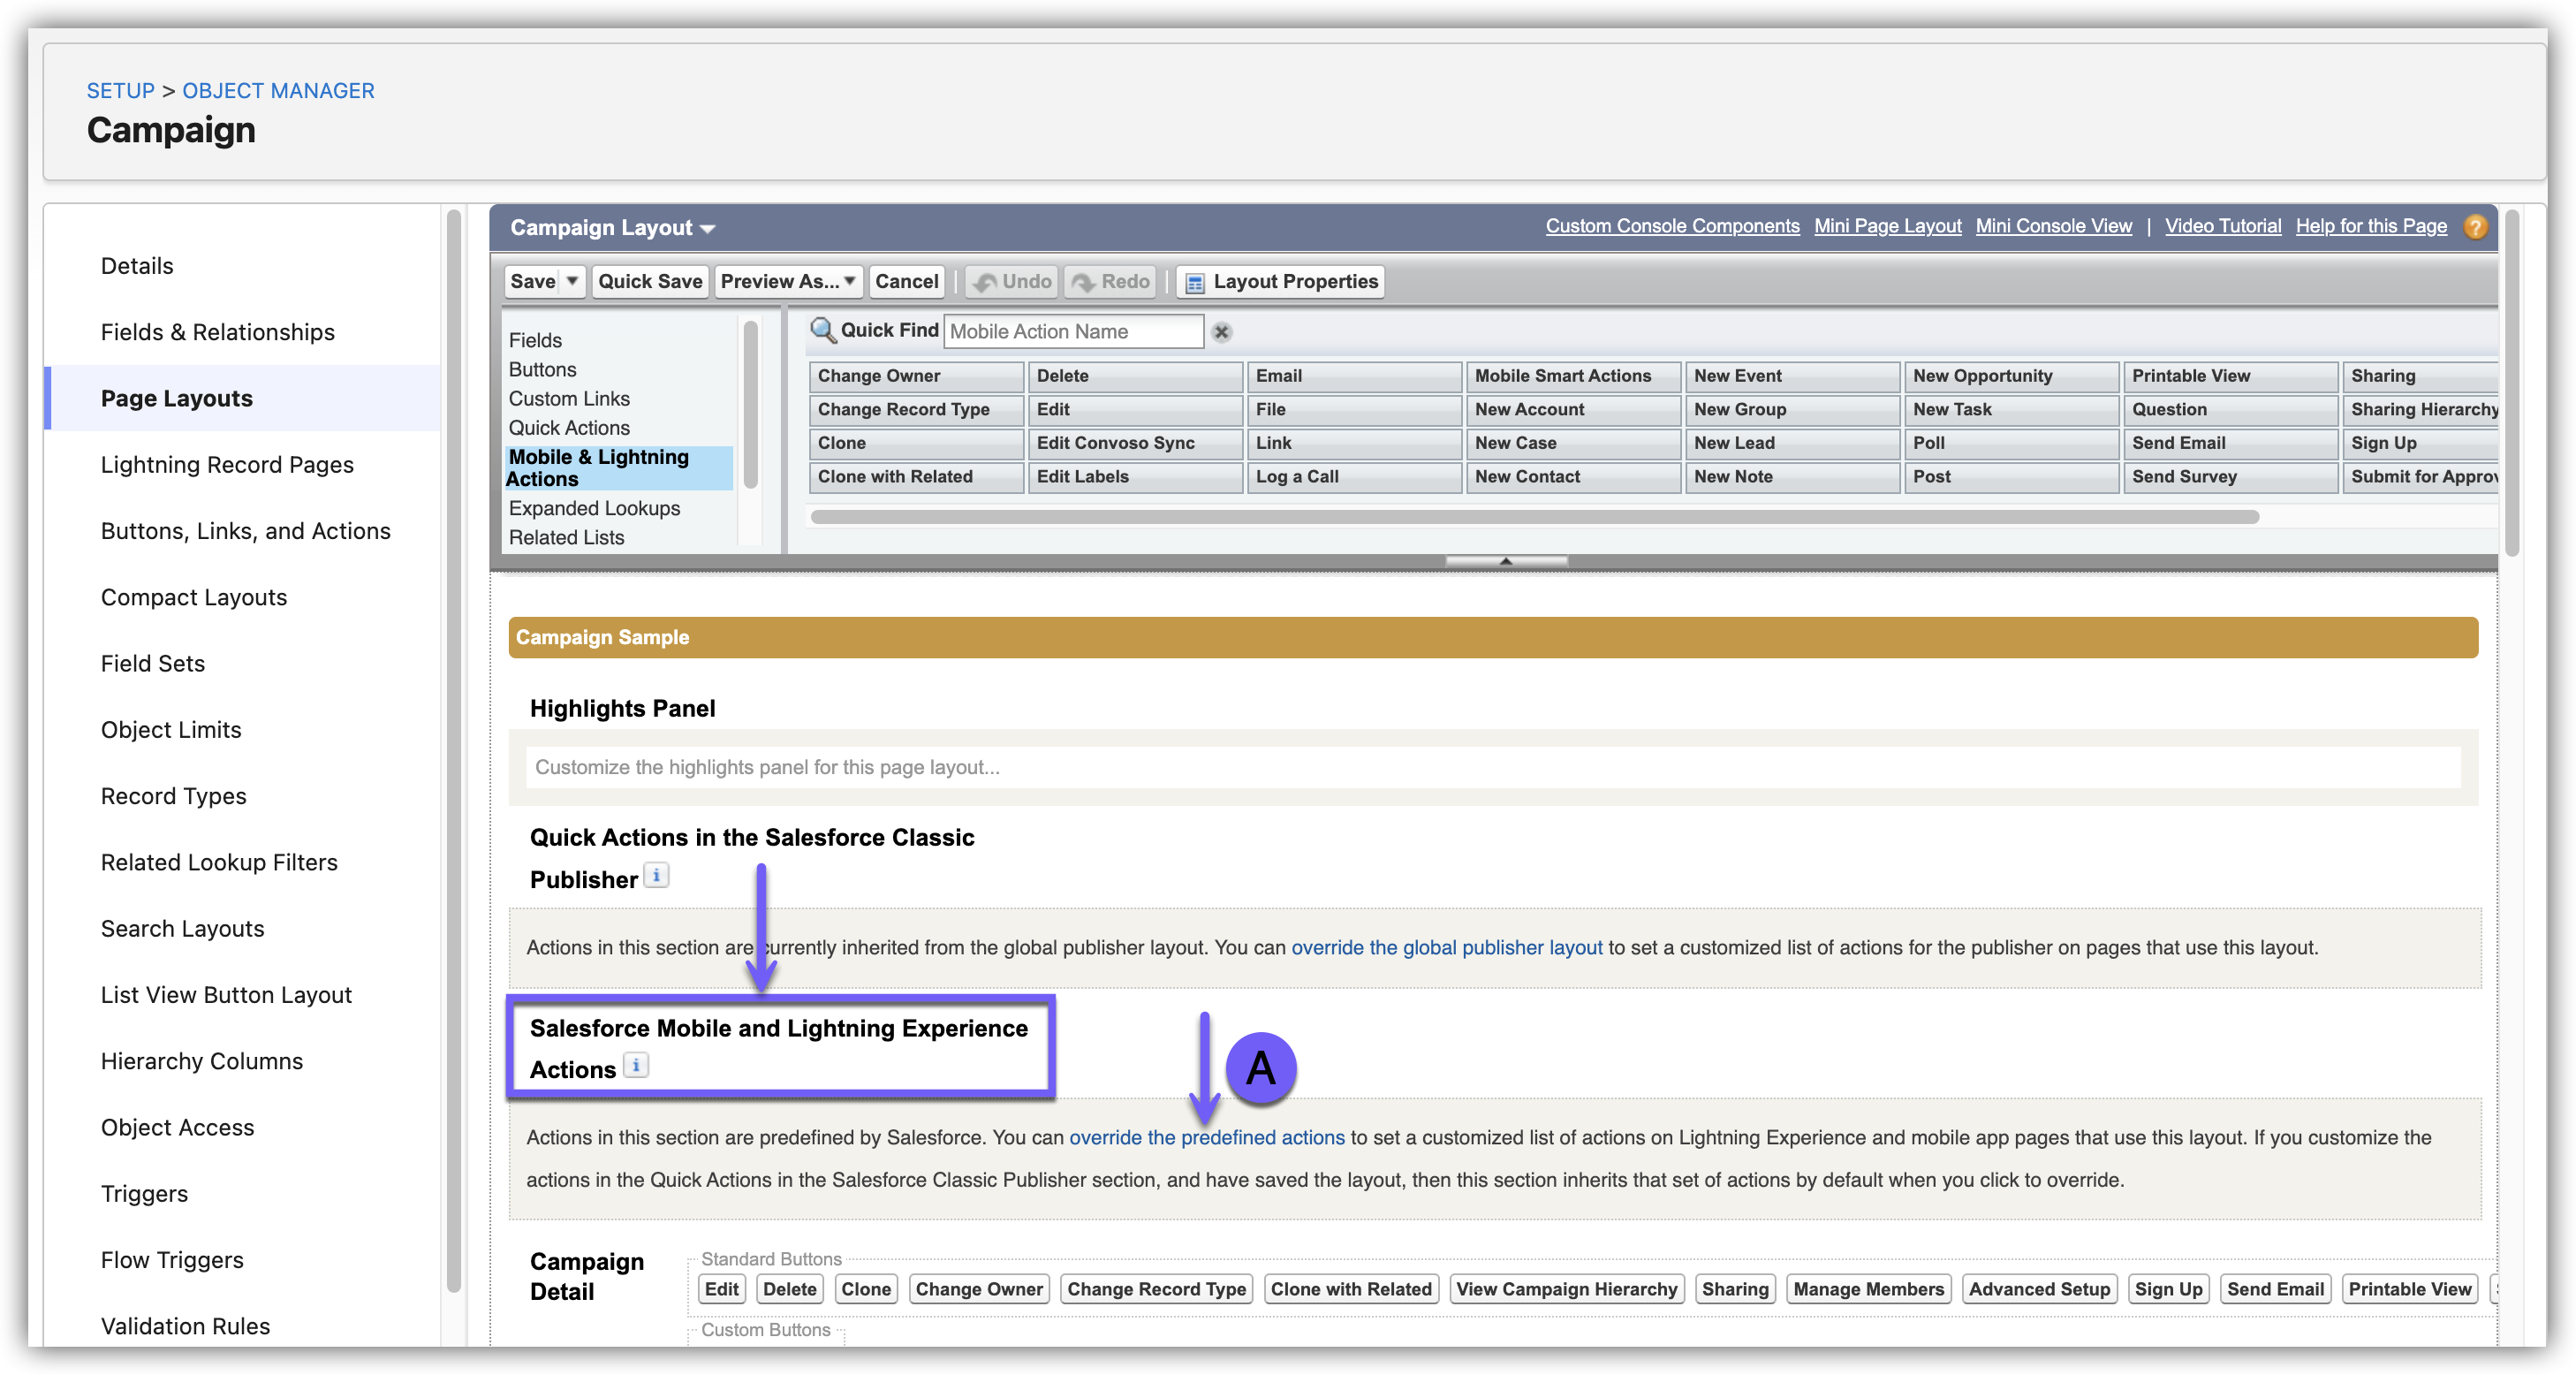
Task: Click info icon beside Classic Publisher heading
Action: click(x=656, y=876)
